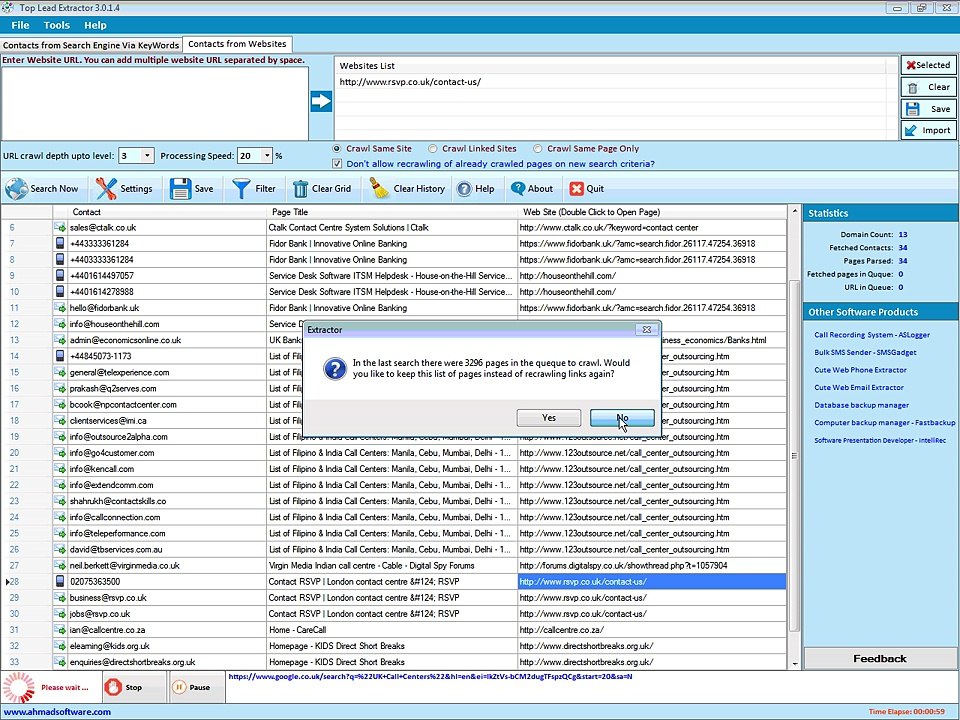Select the Crawl Same Site radio button
960x720 pixels.
click(x=337, y=149)
